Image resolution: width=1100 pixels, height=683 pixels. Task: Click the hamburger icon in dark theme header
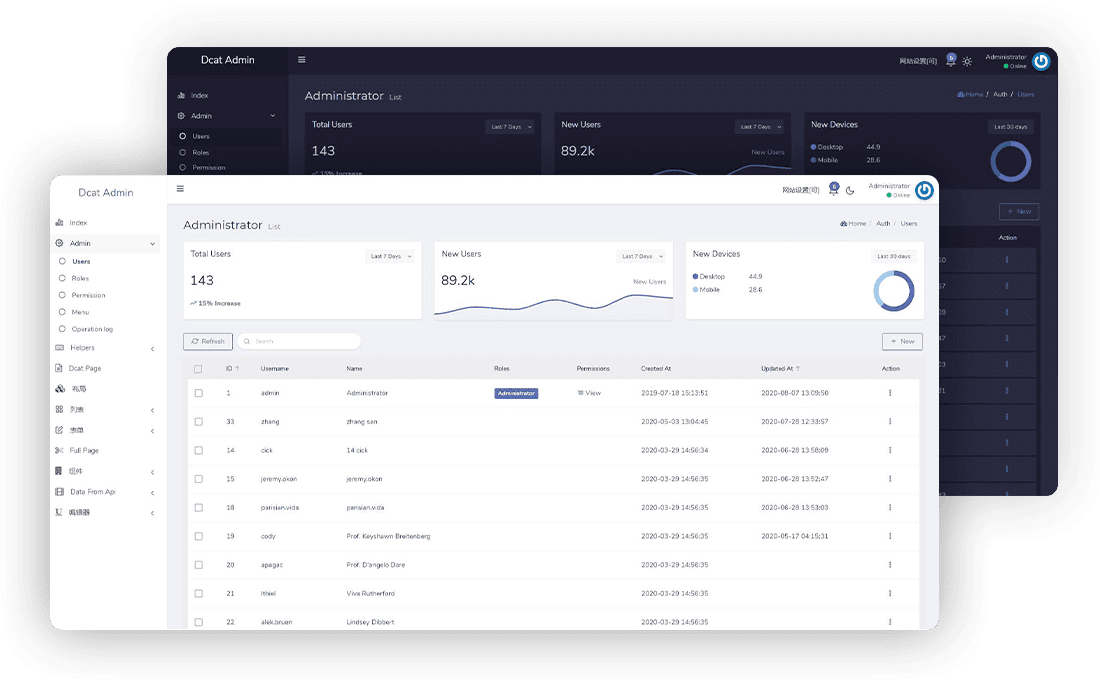302,60
